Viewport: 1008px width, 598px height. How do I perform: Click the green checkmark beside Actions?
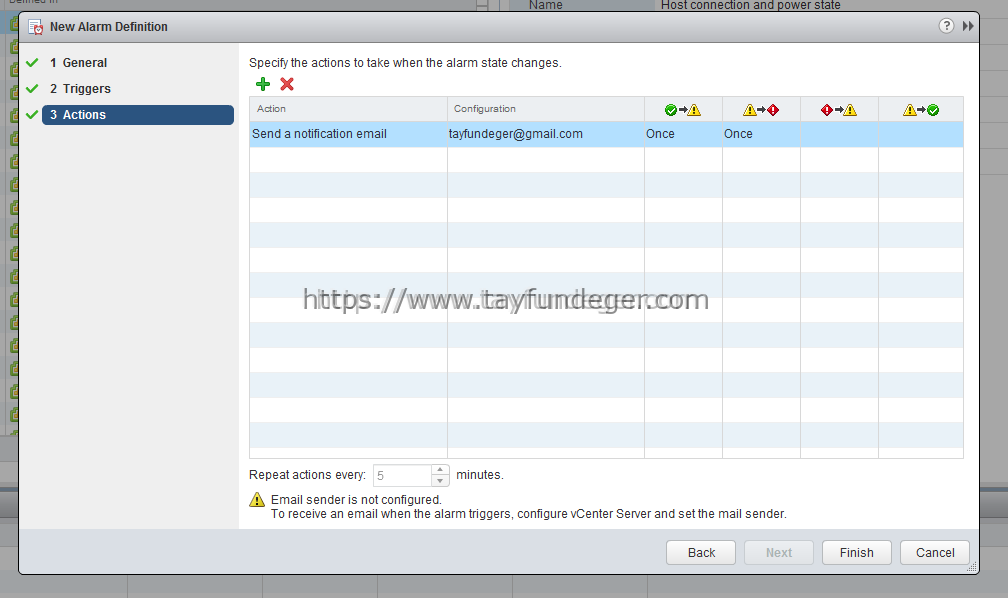(32, 114)
